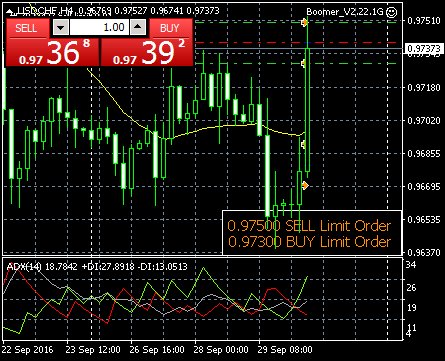
Task: Click the order marker on the green dashed line near 0.97300
Action: 303,63
